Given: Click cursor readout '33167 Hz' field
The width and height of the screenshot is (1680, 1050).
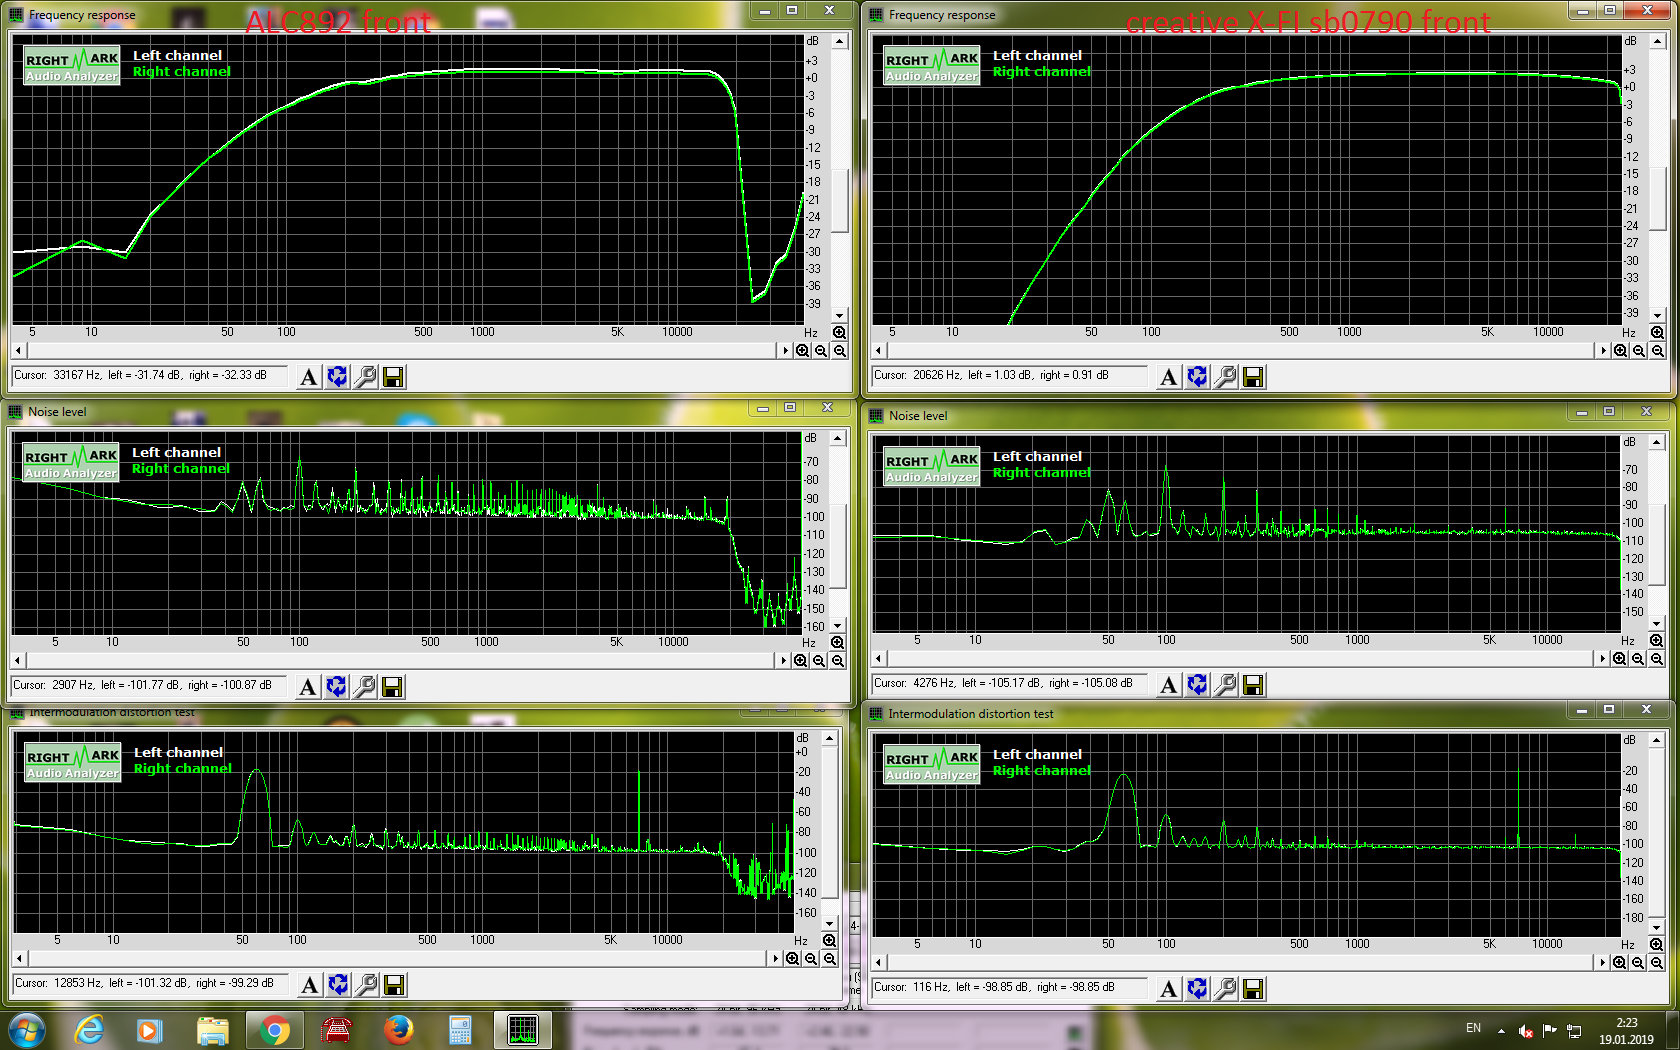Looking at the screenshot, I should [150, 376].
